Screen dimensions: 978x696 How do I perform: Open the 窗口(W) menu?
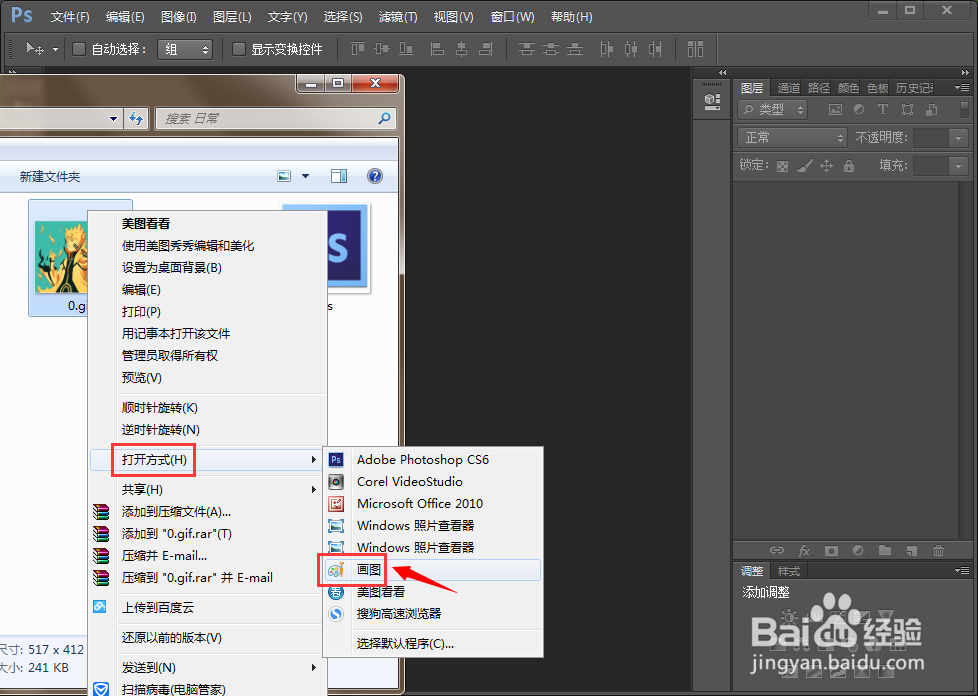click(x=513, y=17)
